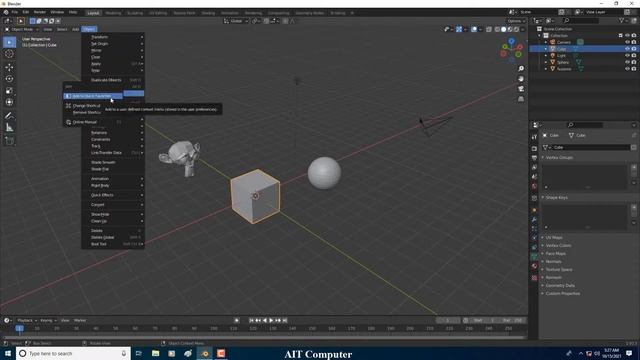
Task: Click Add to Quick Favorites entry
Action: point(93,96)
